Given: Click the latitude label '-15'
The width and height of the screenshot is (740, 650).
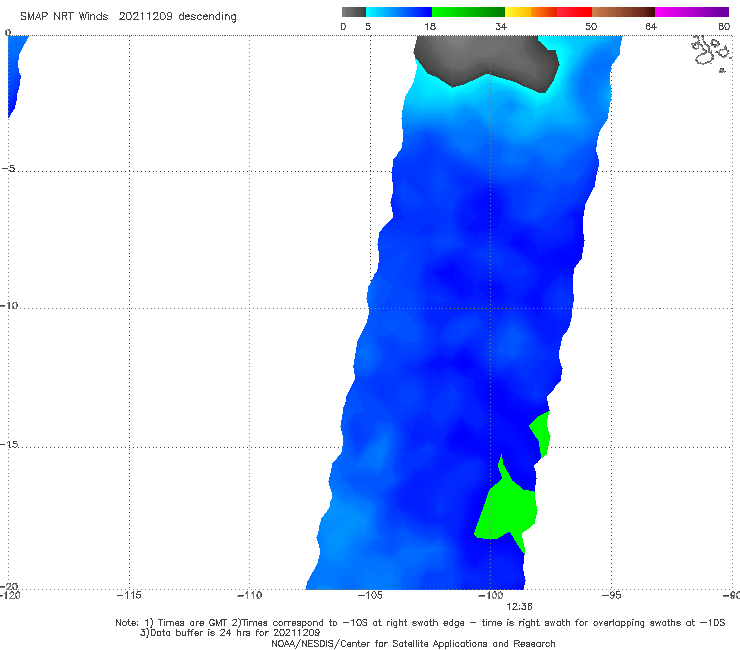Looking at the screenshot, I should point(8,444).
